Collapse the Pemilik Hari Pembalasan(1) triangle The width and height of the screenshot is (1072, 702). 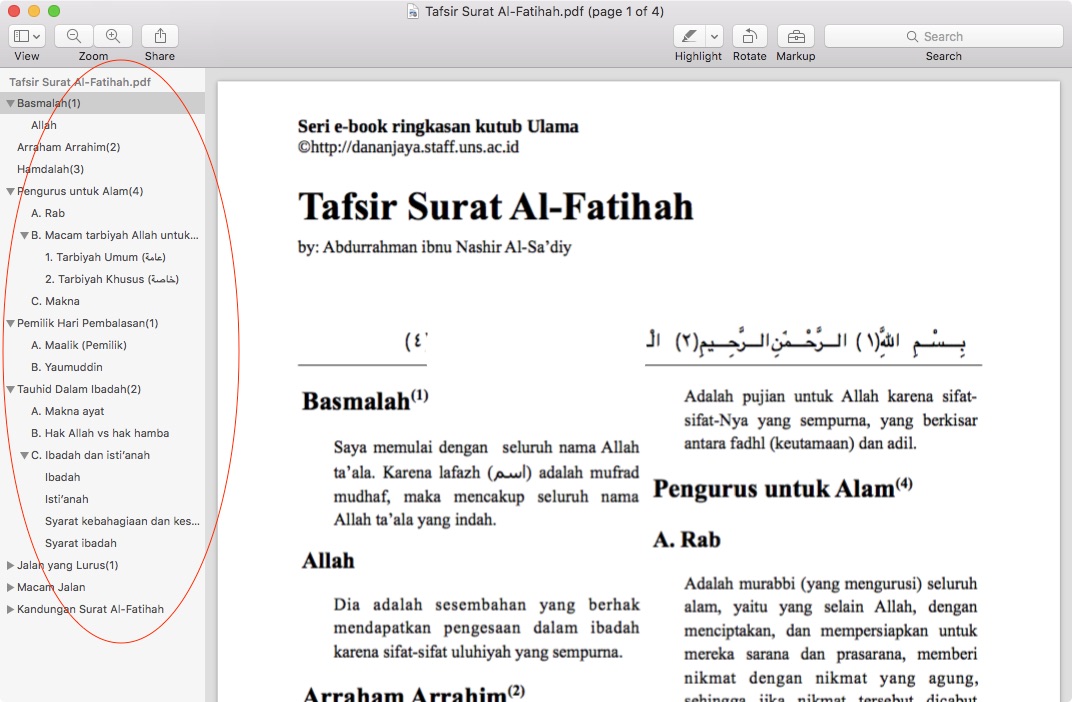click(10, 323)
